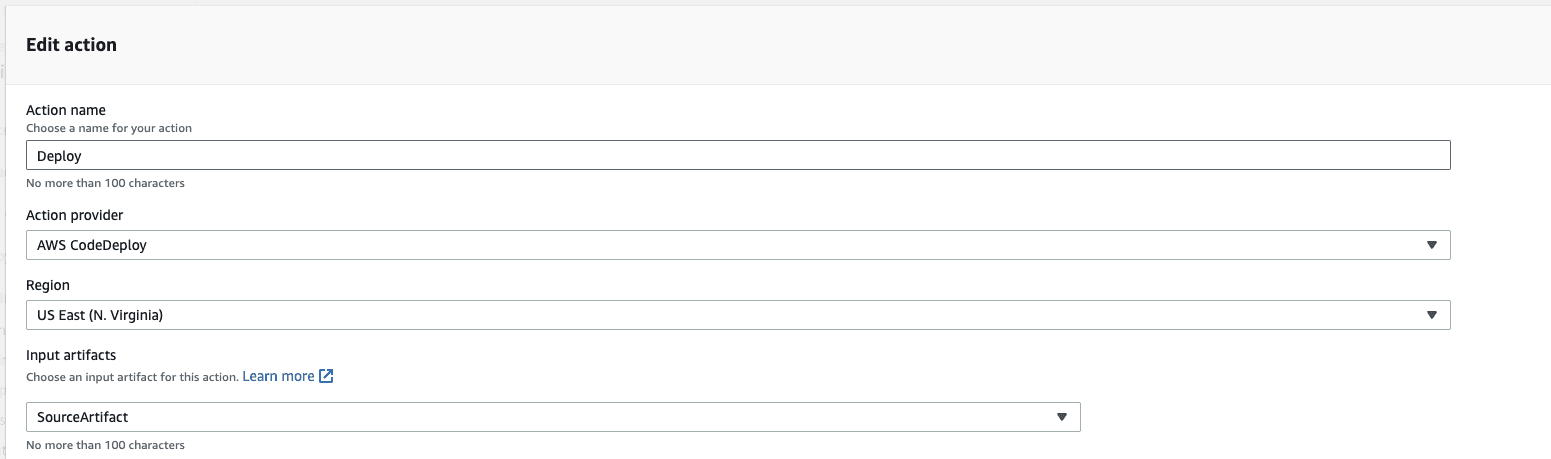Click the external link icon beside Learn more
Screen dimensions: 1551x459
coord(326,376)
